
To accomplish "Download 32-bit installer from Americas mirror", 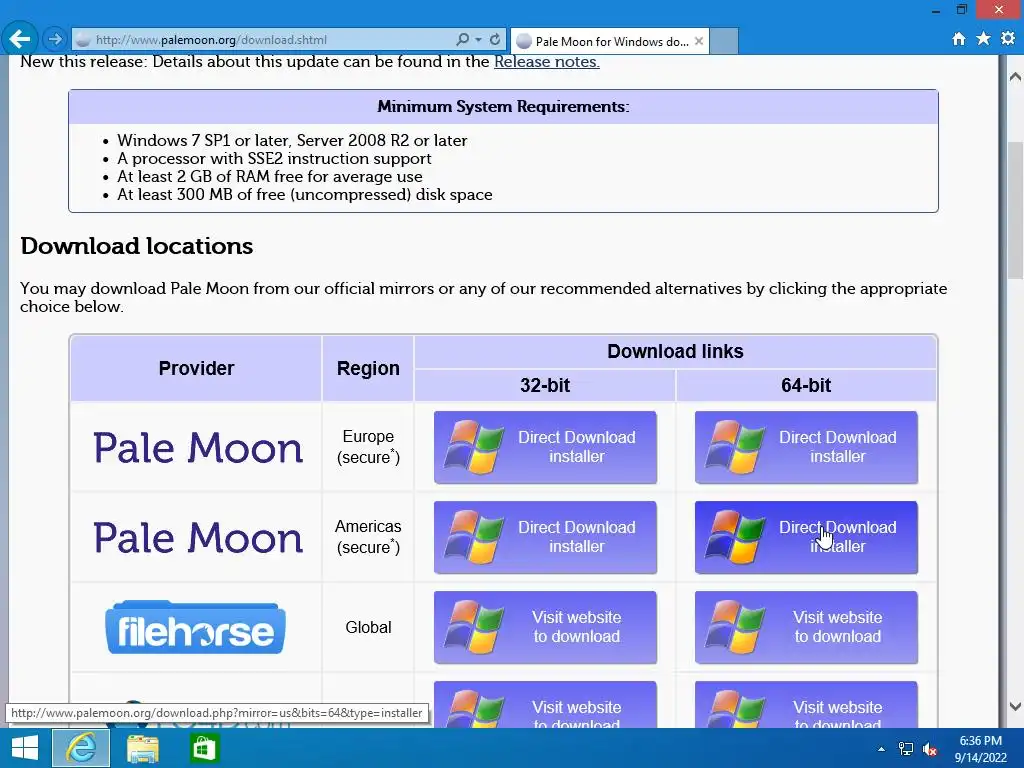I will 545,537.
